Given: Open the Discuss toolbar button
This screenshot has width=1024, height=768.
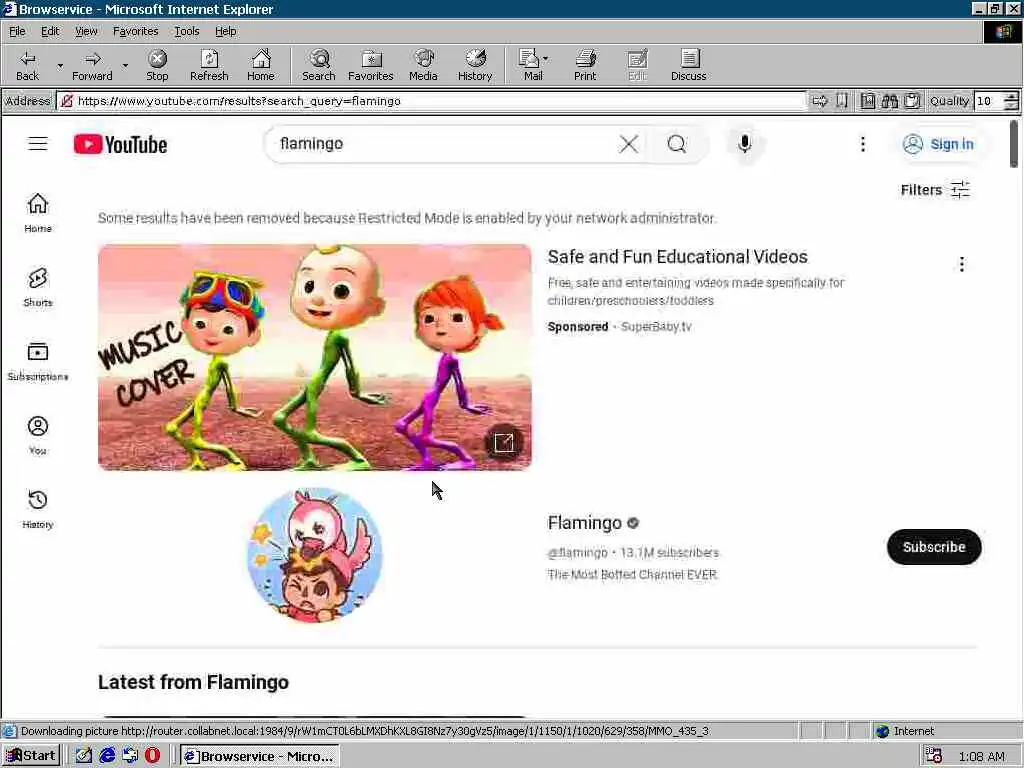Looking at the screenshot, I should (688, 65).
